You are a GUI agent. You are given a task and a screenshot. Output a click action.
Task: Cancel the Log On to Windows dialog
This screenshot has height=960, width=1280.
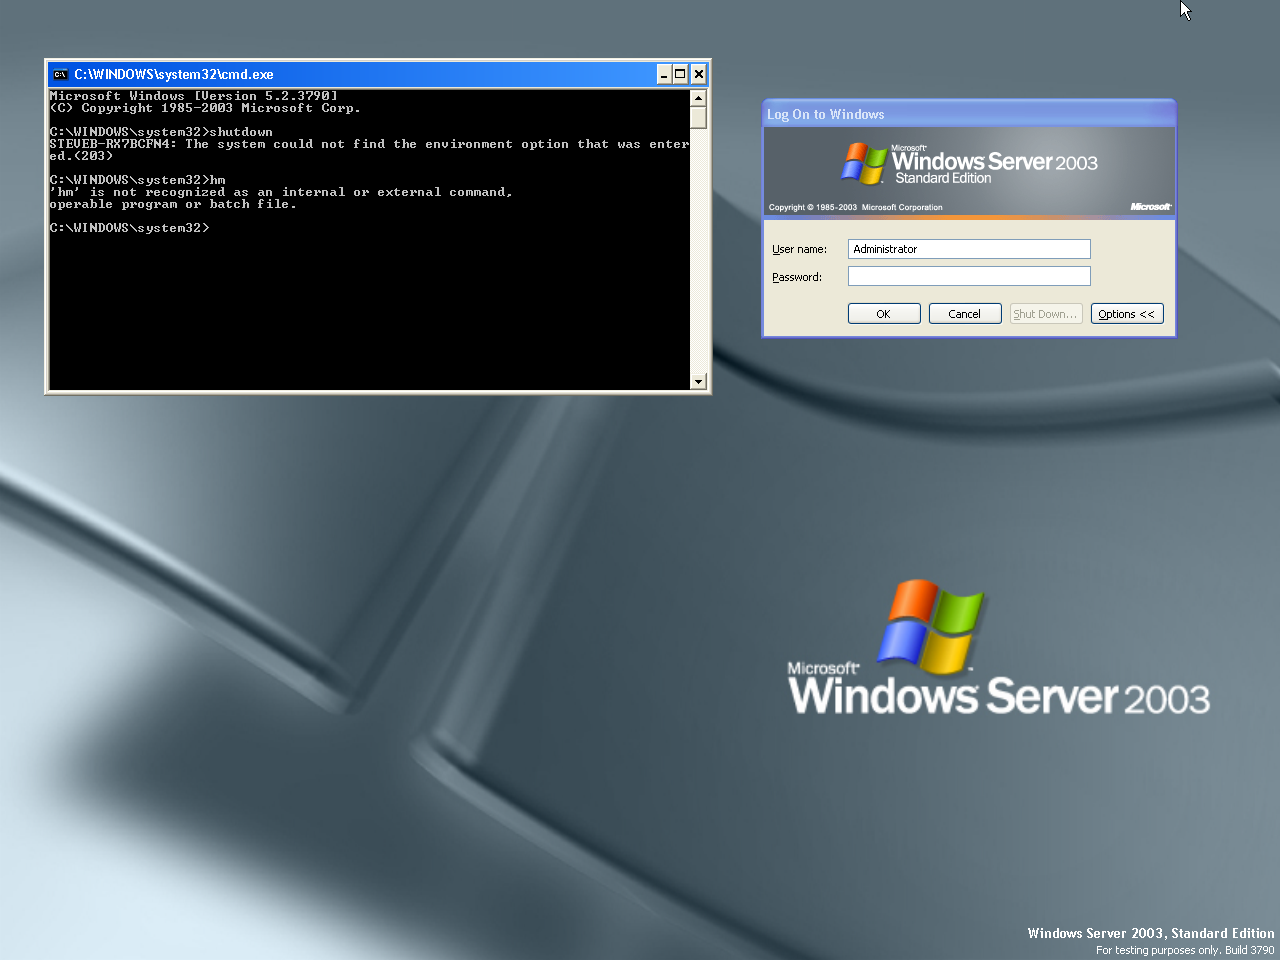(x=965, y=314)
